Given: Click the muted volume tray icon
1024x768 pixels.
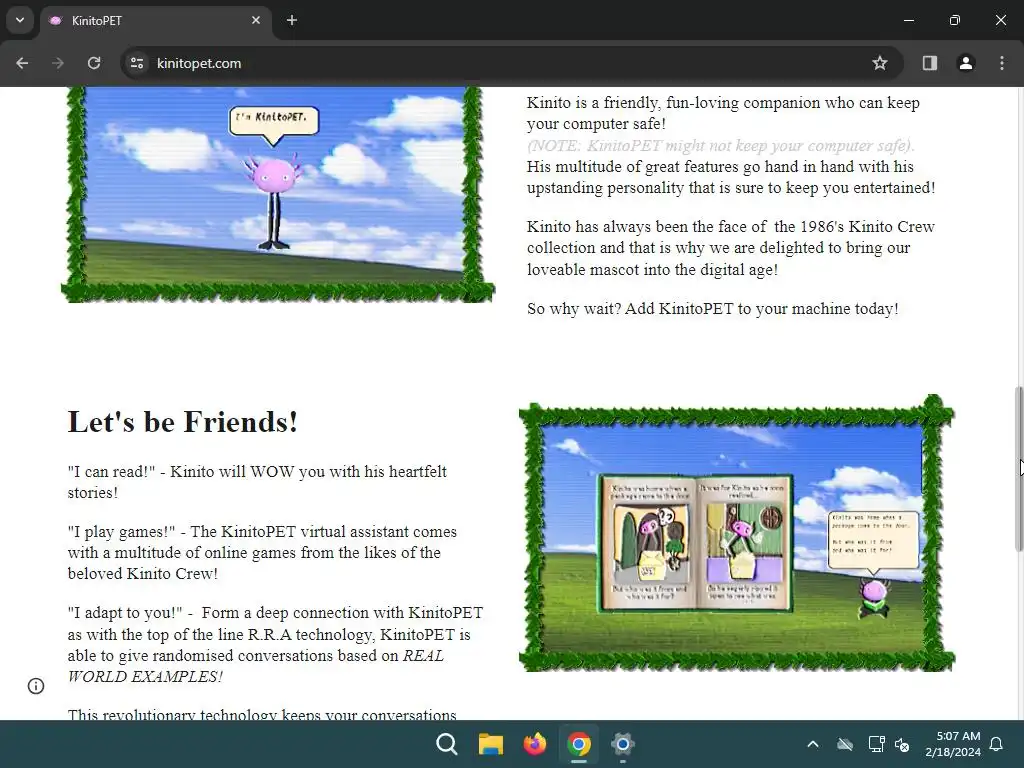Looking at the screenshot, I should click(x=903, y=744).
